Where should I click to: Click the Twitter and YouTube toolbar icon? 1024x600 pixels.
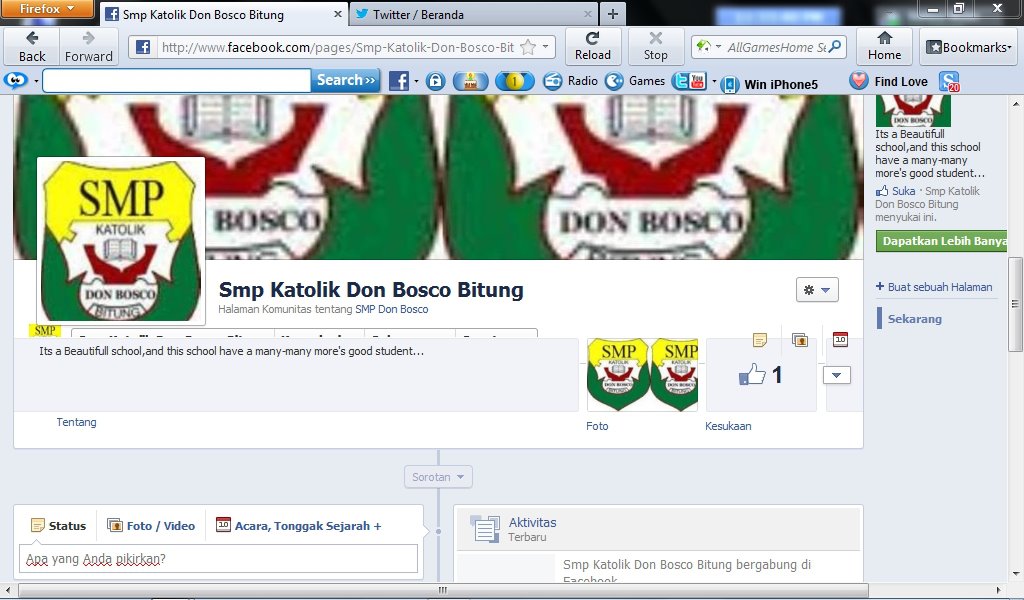690,81
